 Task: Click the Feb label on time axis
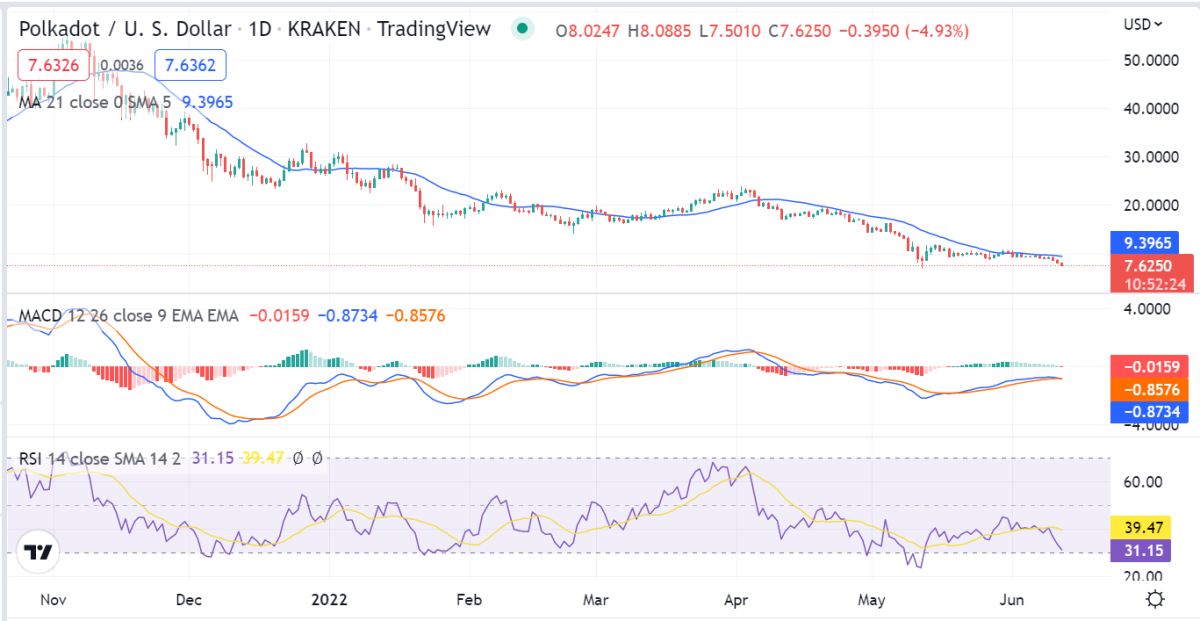coord(469,600)
